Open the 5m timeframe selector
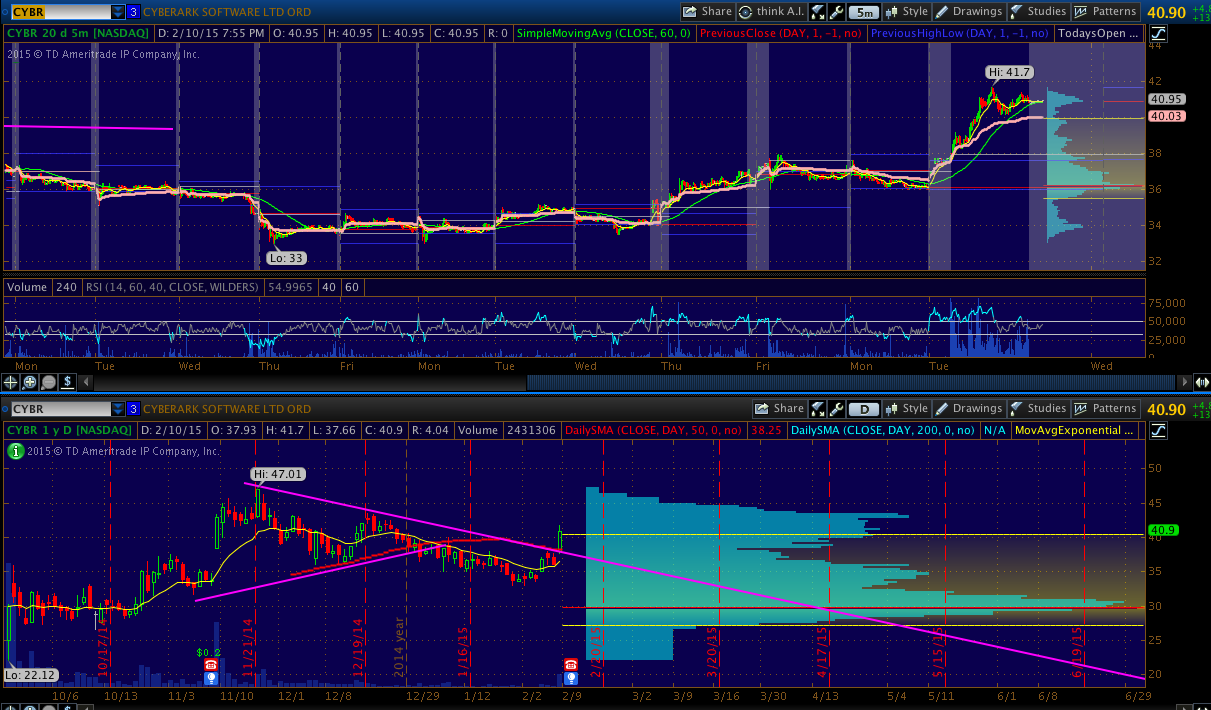The width and height of the screenshot is (1211, 710). tap(864, 12)
